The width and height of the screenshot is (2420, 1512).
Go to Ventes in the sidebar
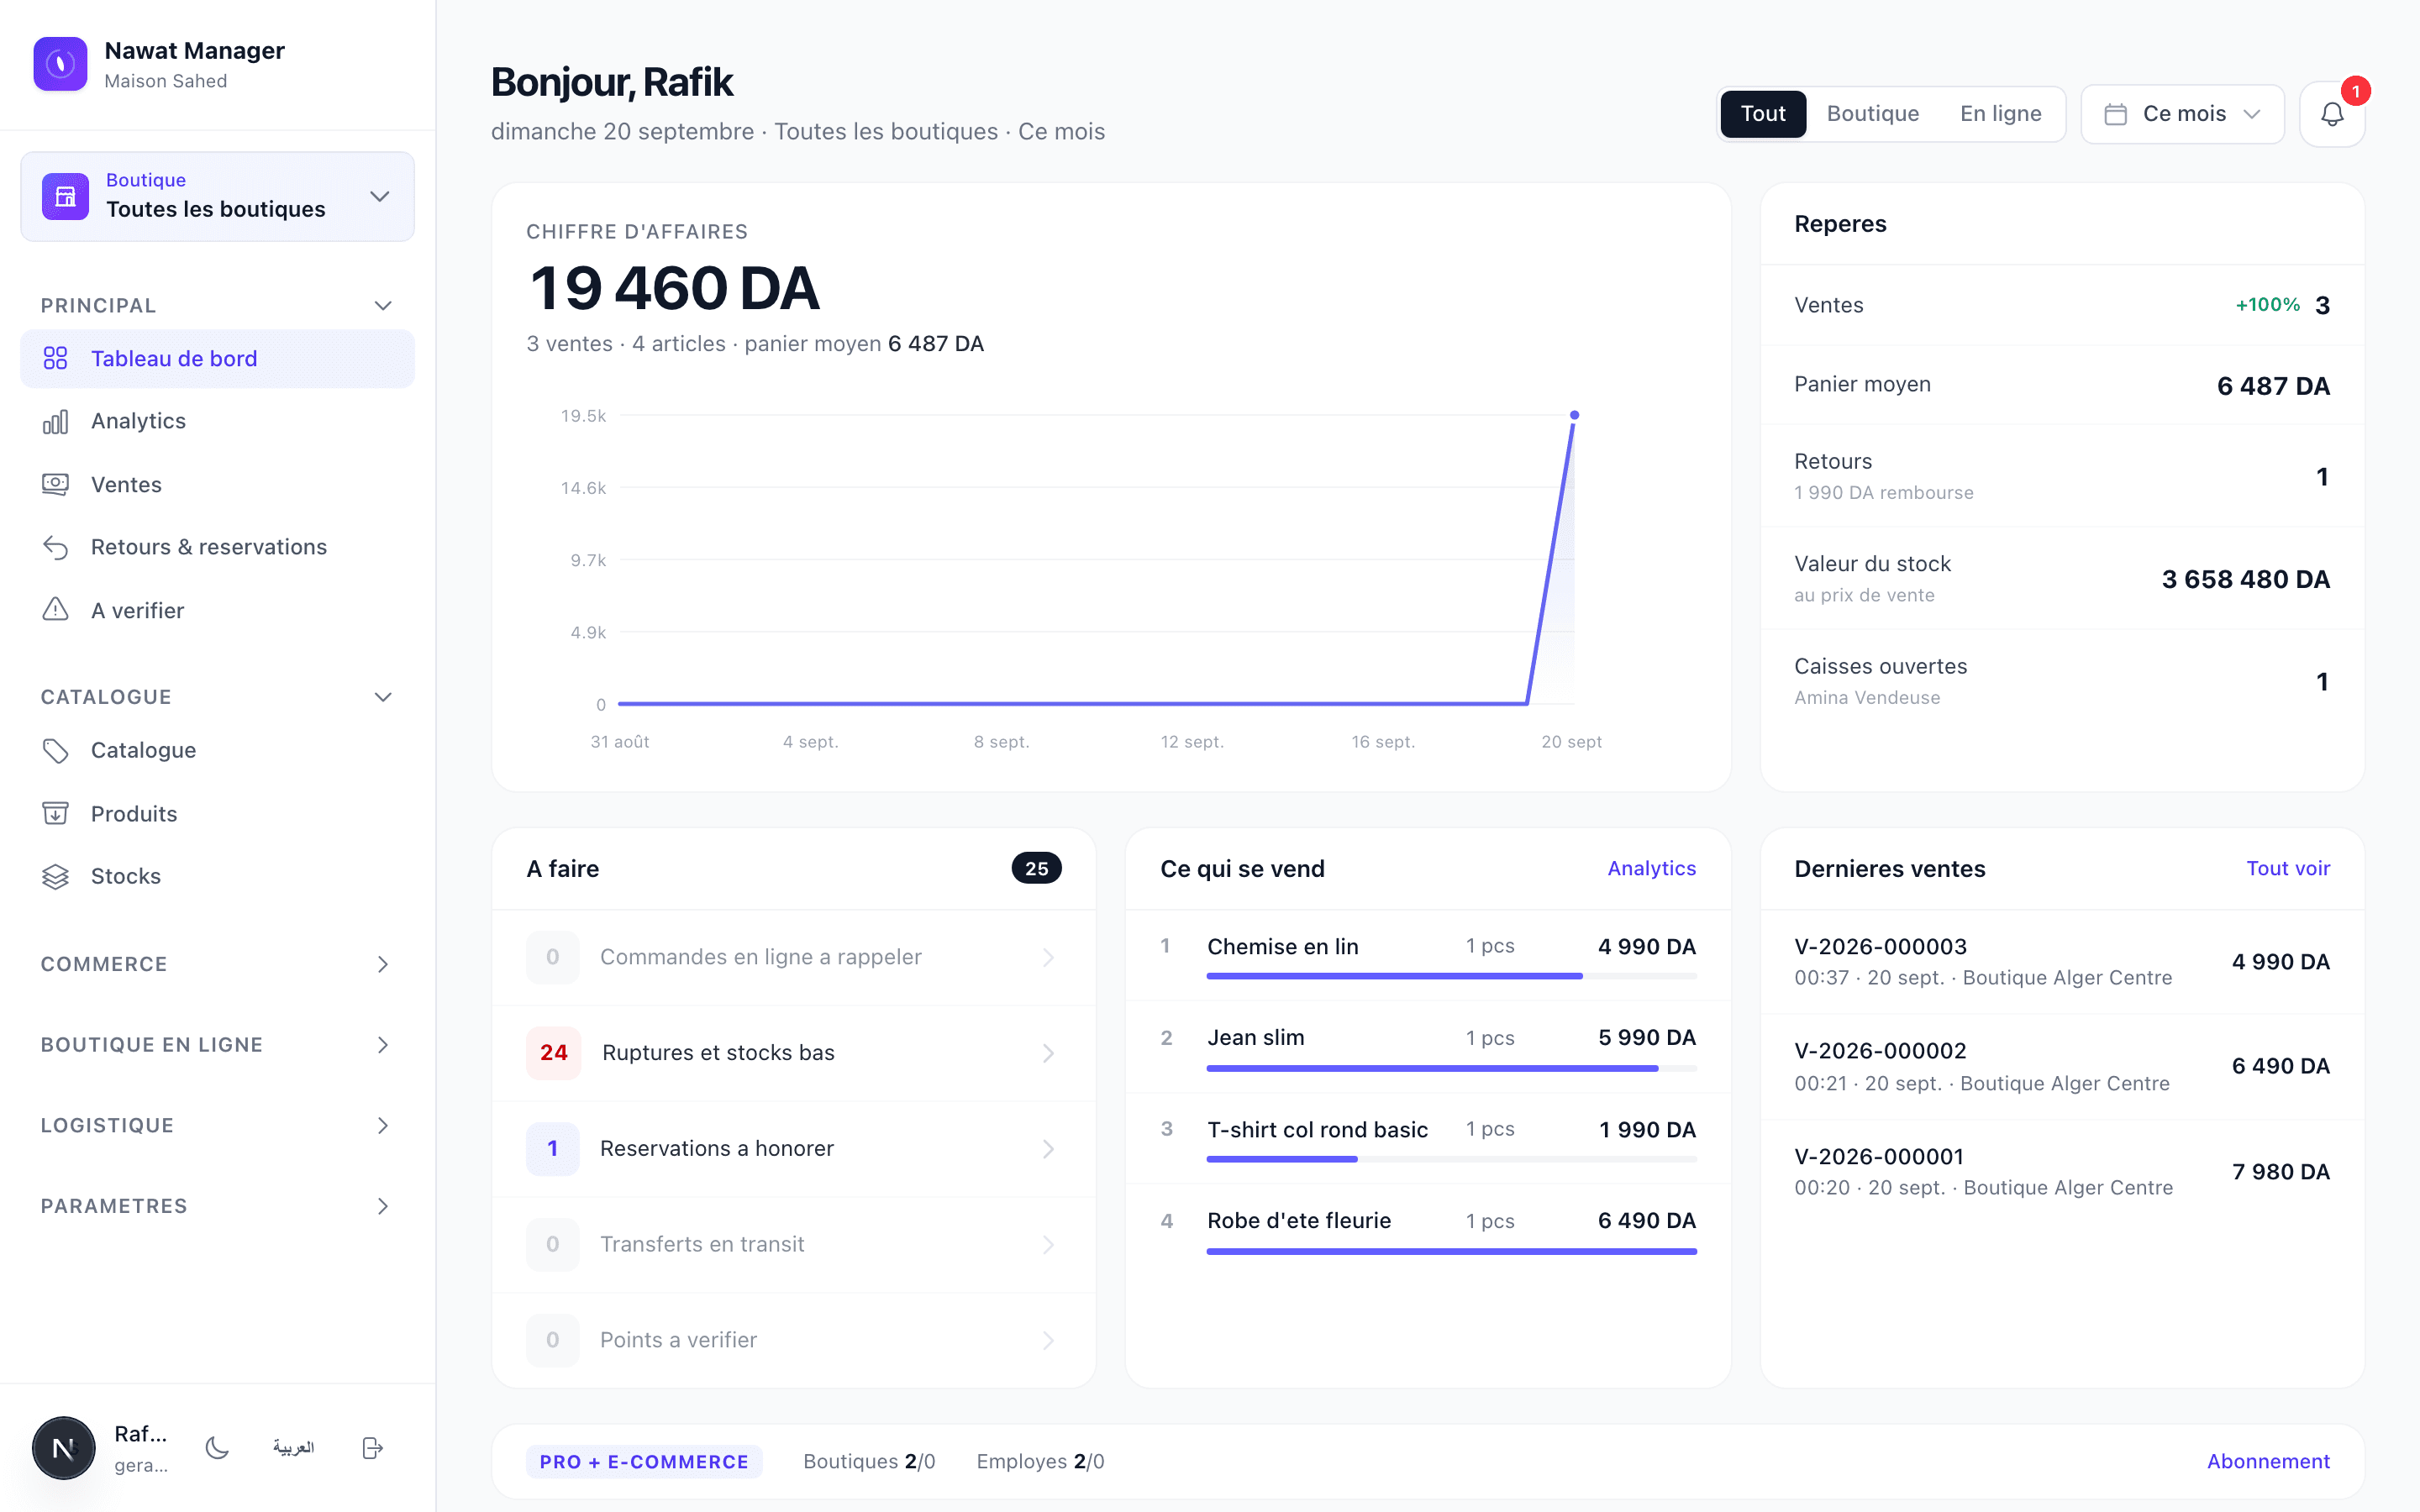click(x=217, y=484)
